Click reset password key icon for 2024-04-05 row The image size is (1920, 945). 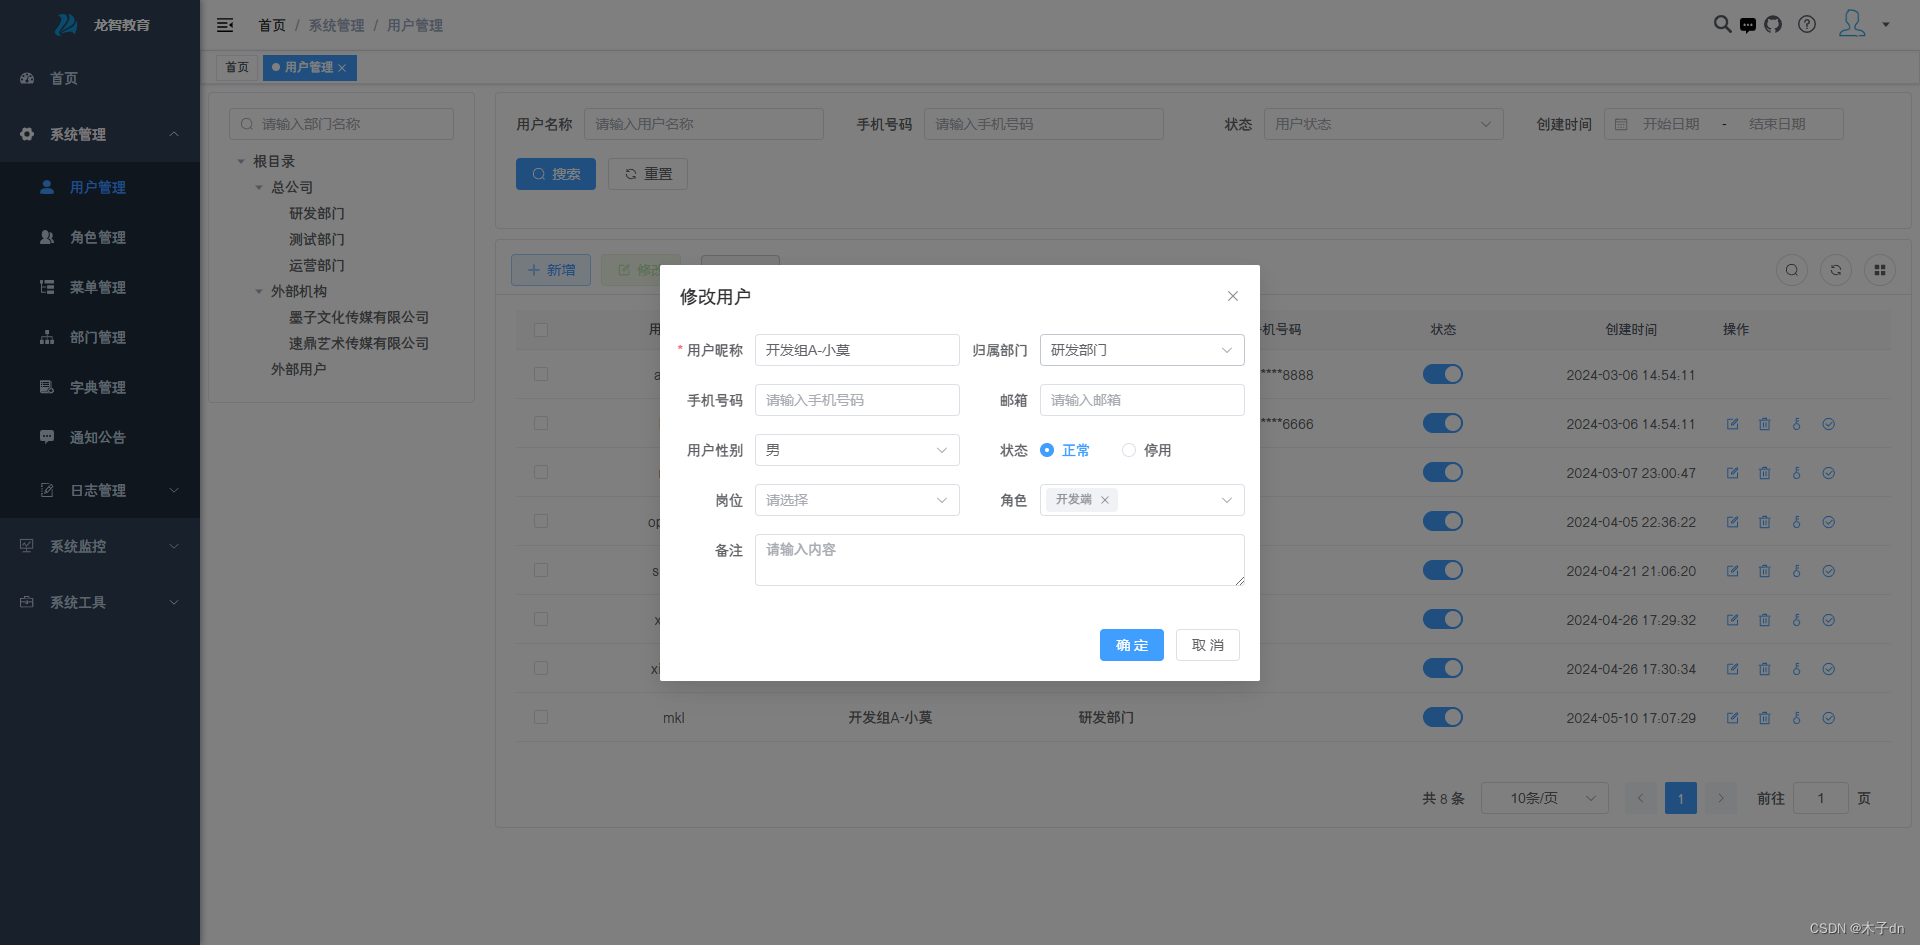pos(1797,522)
